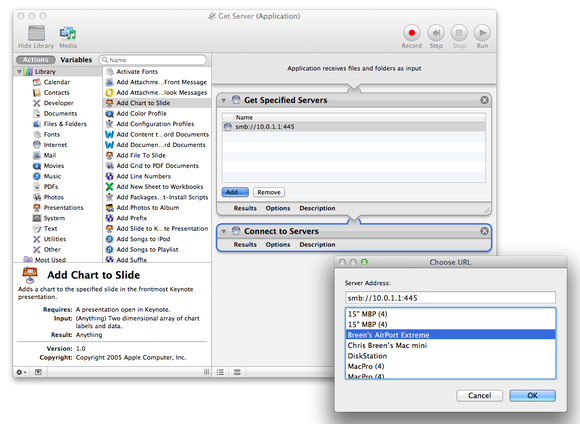Image resolution: width=580 pixels, height=424 pixels.
Task: Switch to the Actions tab
Action: point(36,60)
